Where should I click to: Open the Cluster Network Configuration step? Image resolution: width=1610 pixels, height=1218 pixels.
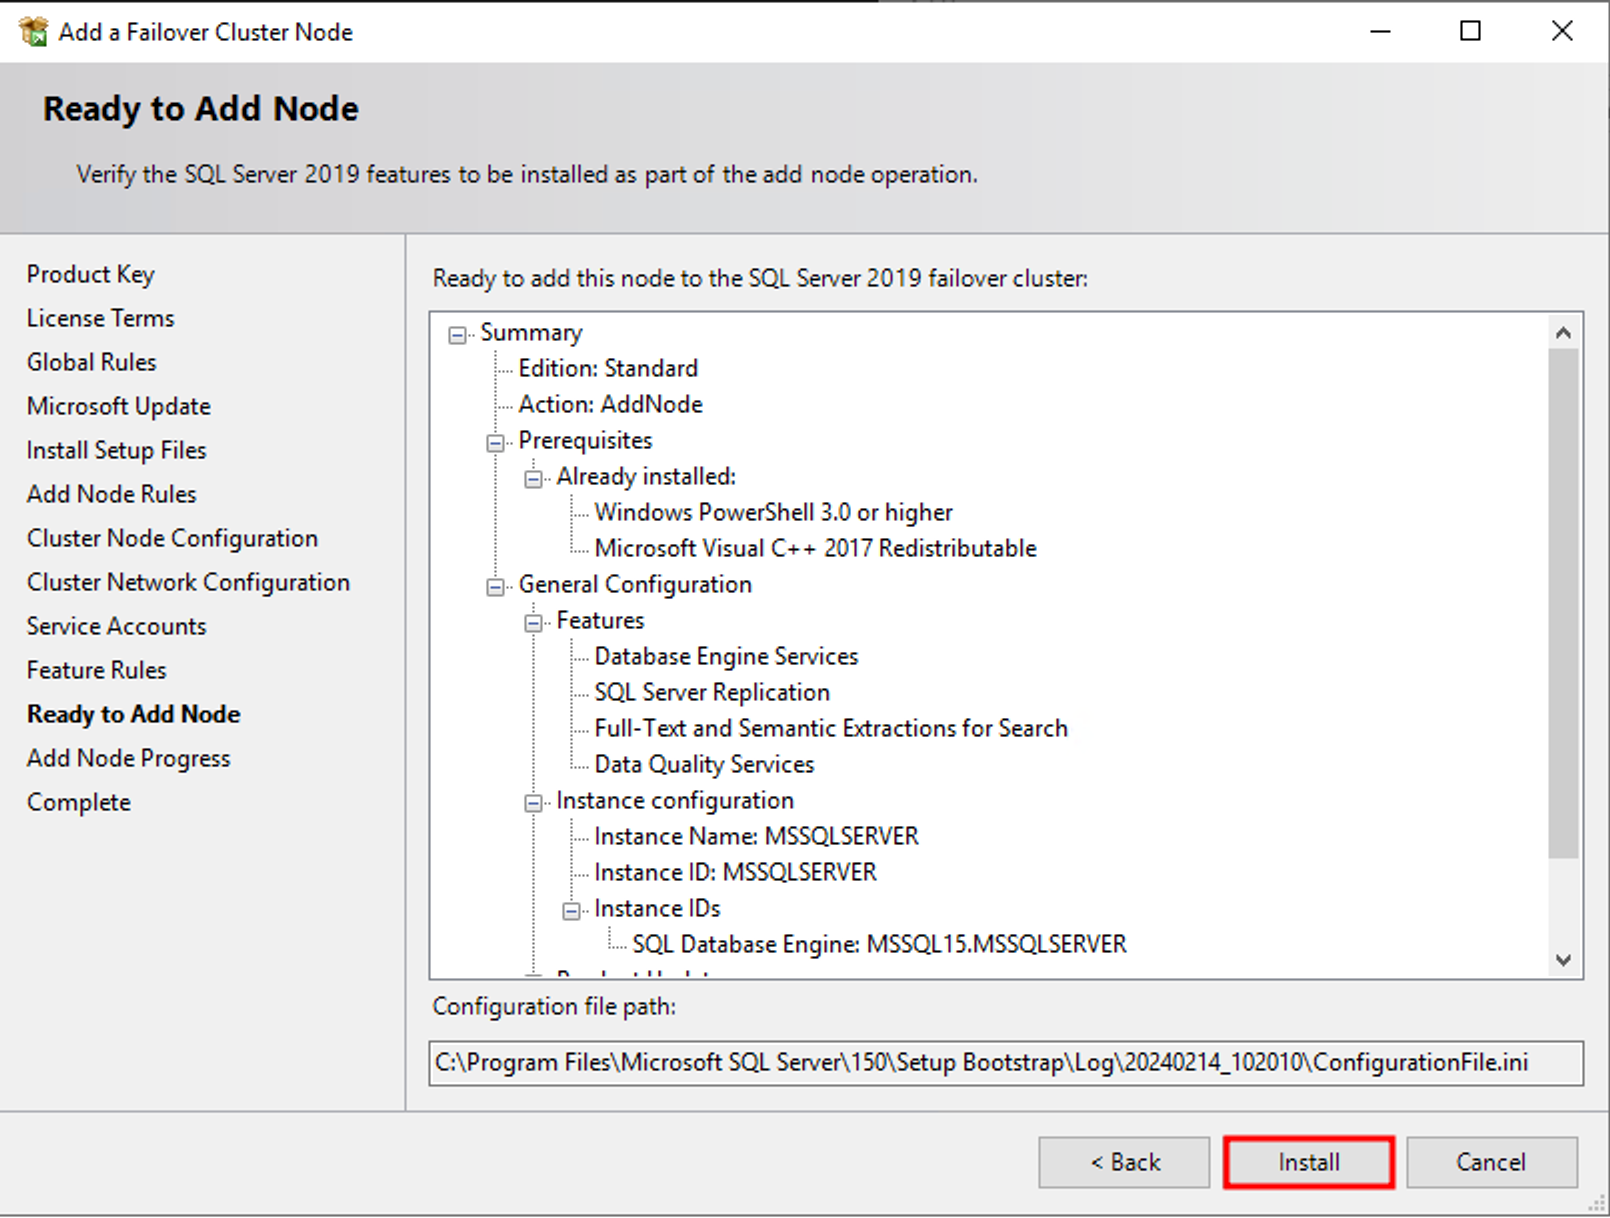[188, 582]
